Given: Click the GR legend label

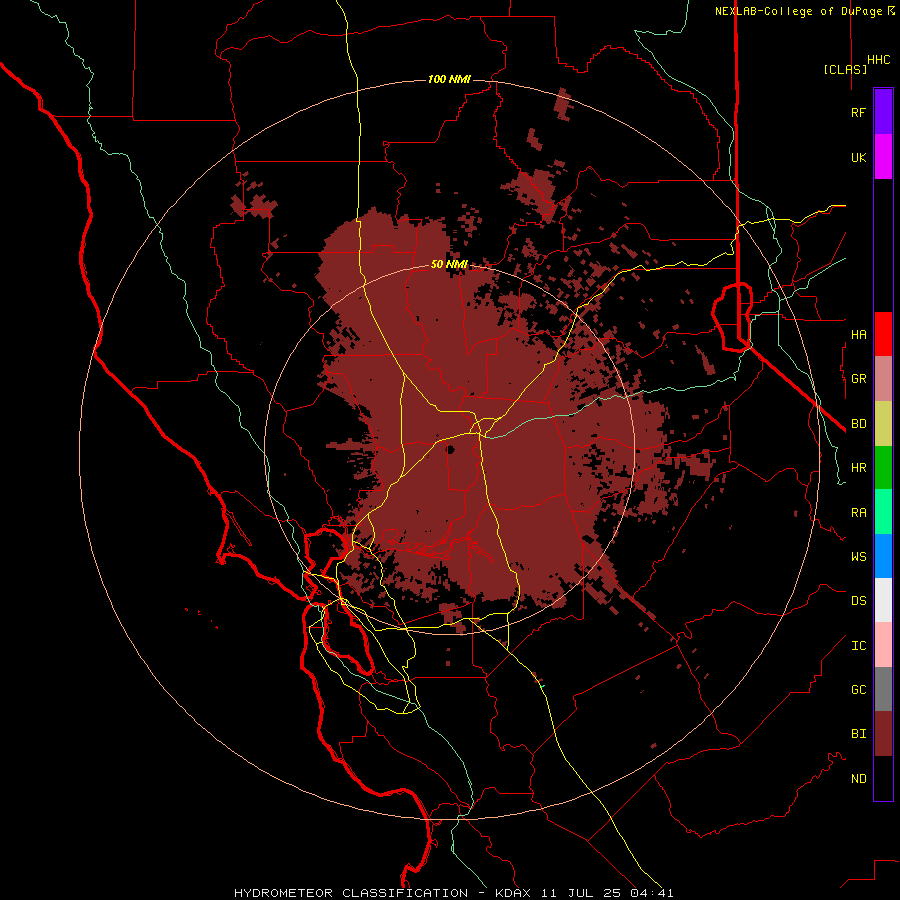Looking at the screenshot, I should tap(858, 379).
